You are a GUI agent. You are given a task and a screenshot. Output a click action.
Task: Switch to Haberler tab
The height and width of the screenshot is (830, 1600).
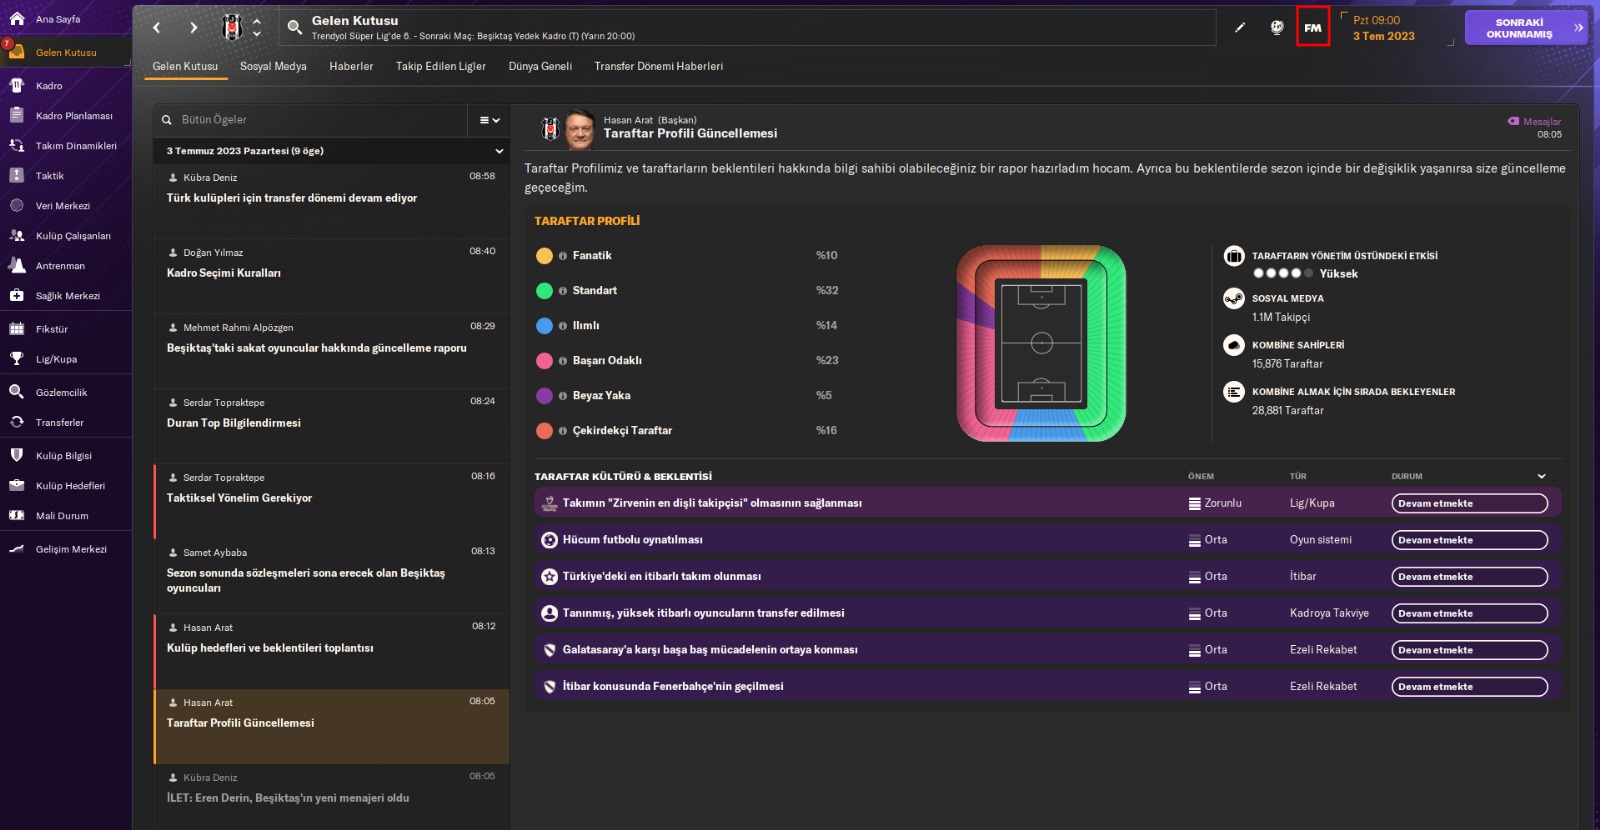click(x=351, y=66)
